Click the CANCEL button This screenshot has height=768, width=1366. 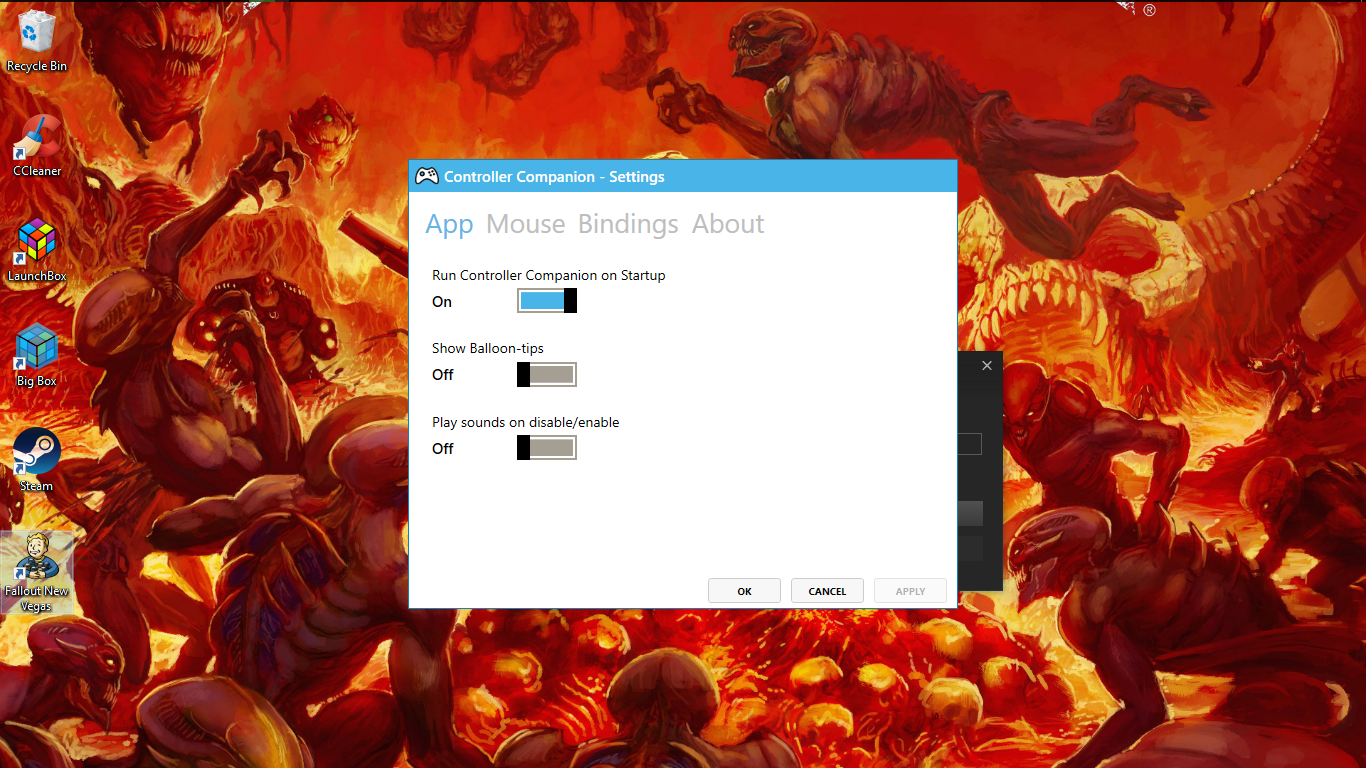pyautogui.click(x=827, y=591)
